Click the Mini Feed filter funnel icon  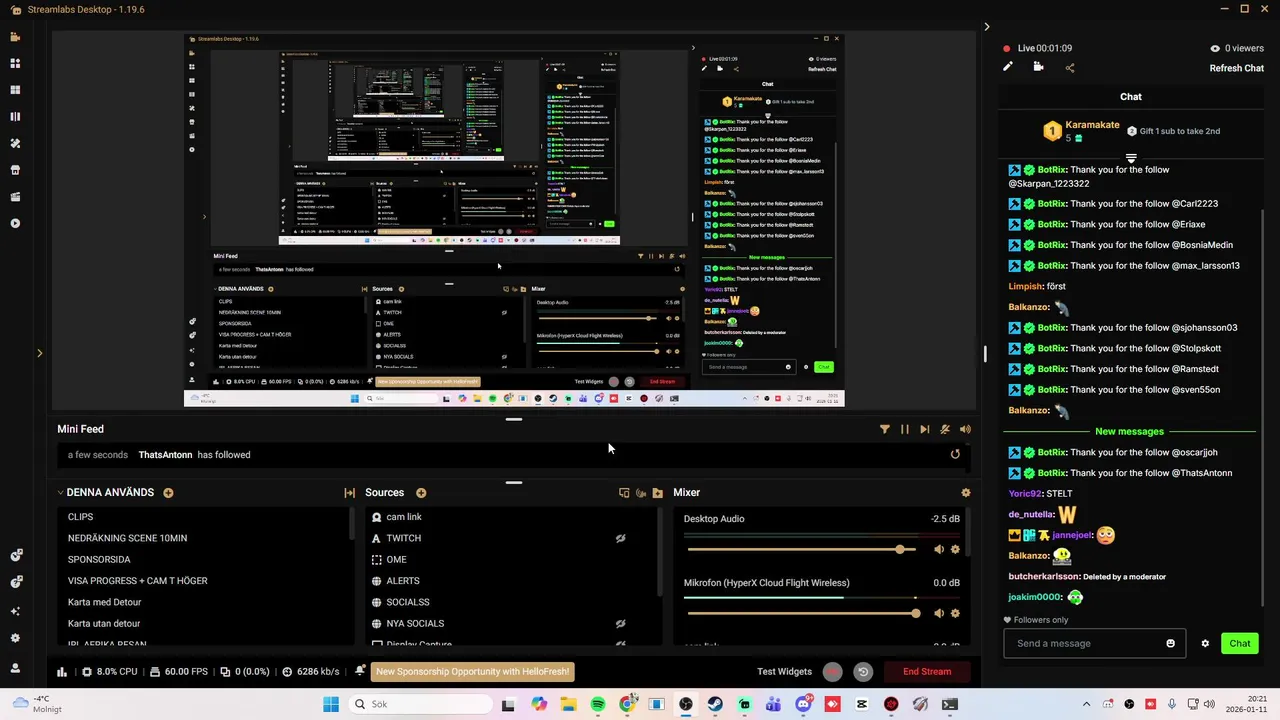tap(884, 429)
